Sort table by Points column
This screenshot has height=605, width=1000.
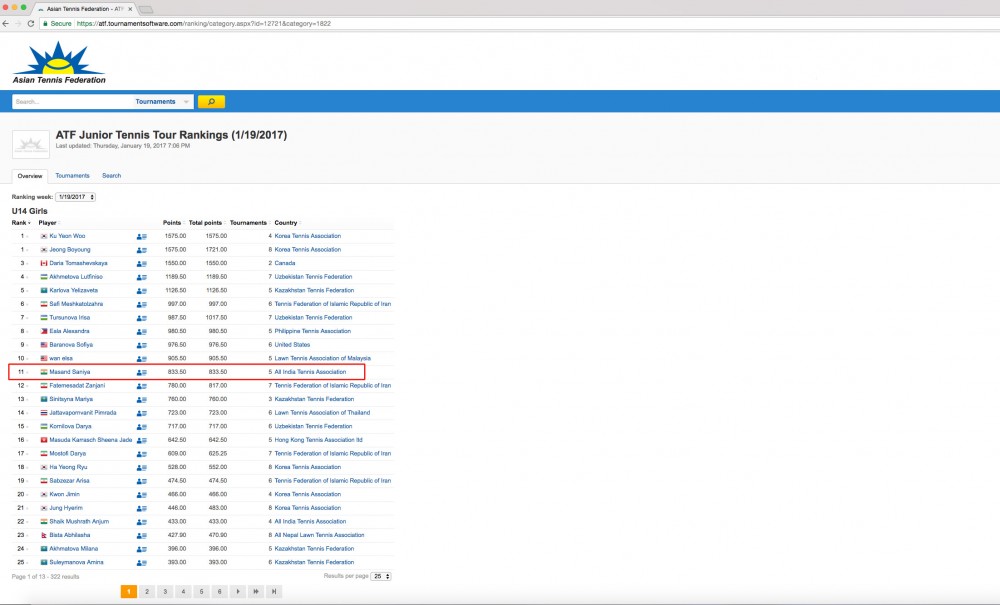173,222
